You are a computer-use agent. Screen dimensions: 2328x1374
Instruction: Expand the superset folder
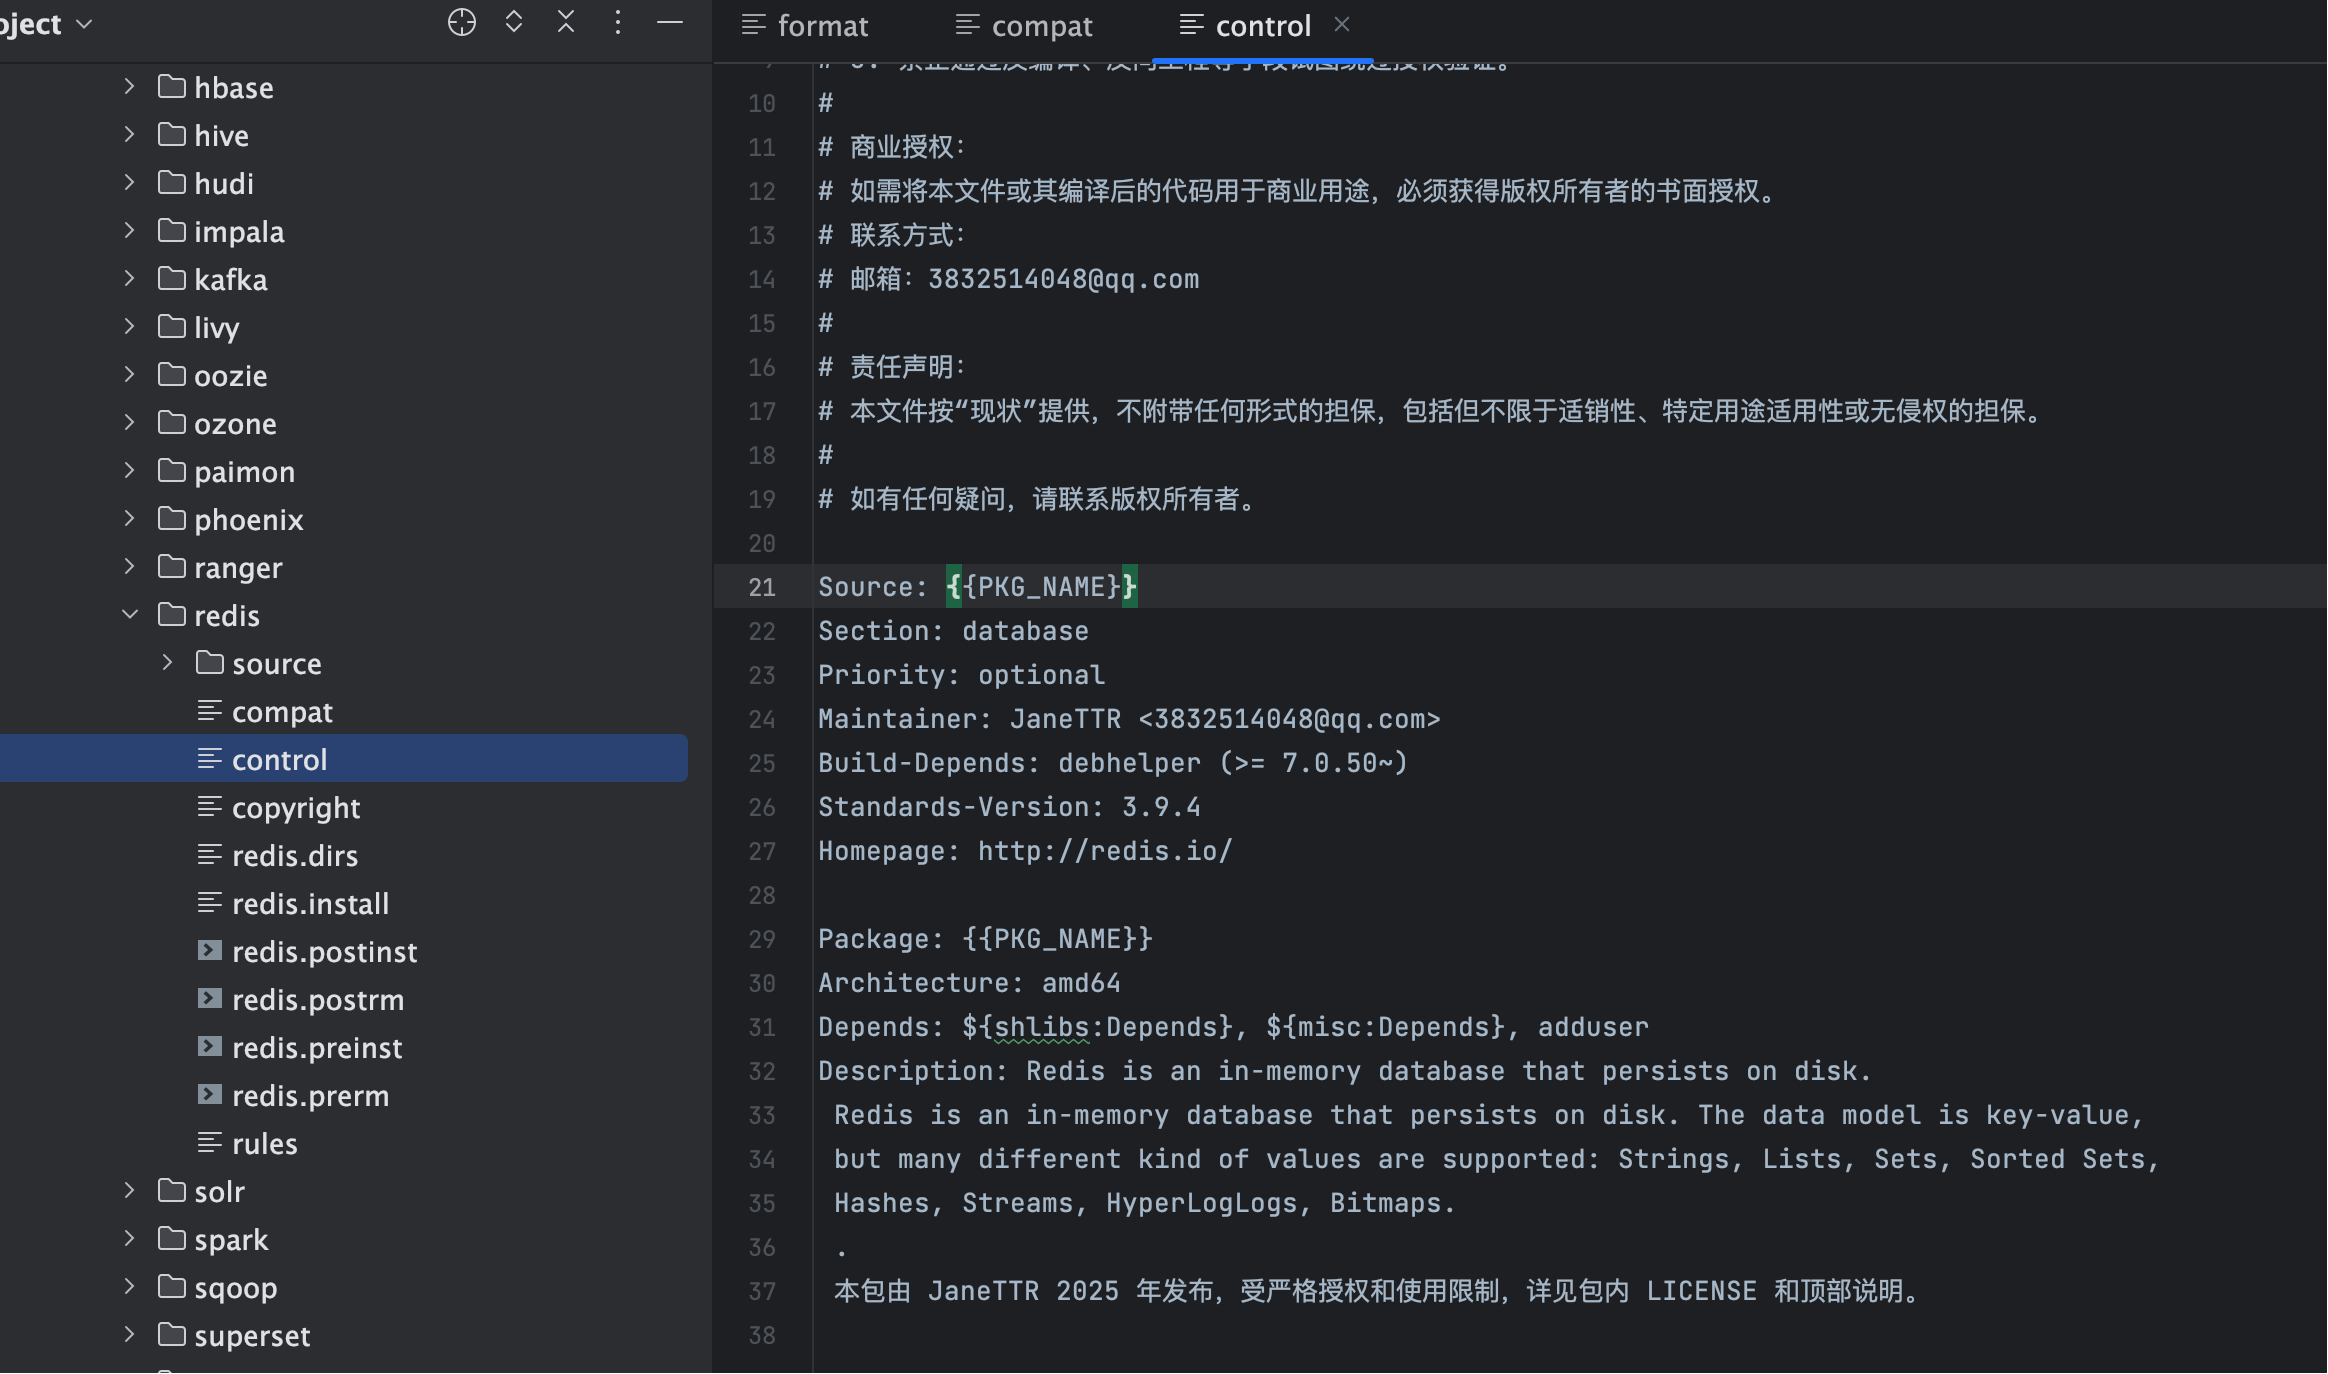[x=129, y=1335]
